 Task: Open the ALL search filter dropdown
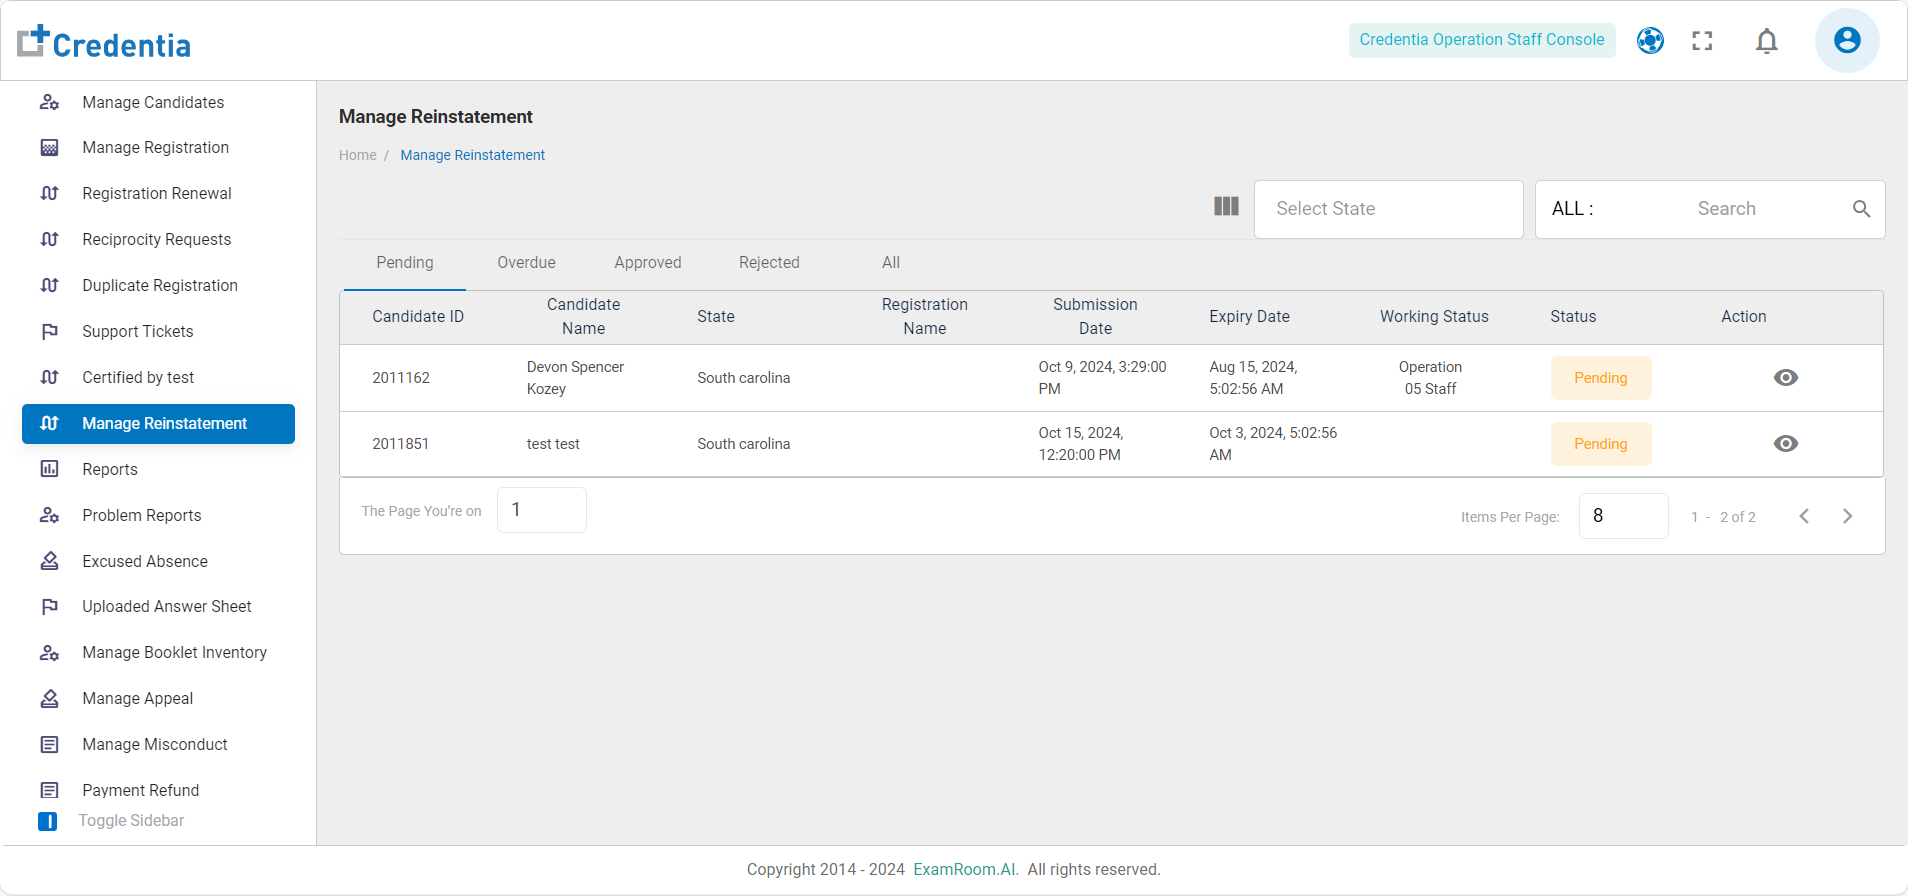click(1574, 209)
